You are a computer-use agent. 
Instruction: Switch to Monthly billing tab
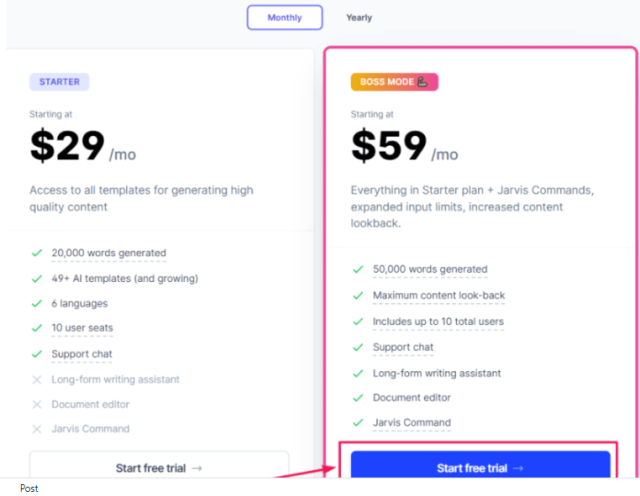(284, 18)
